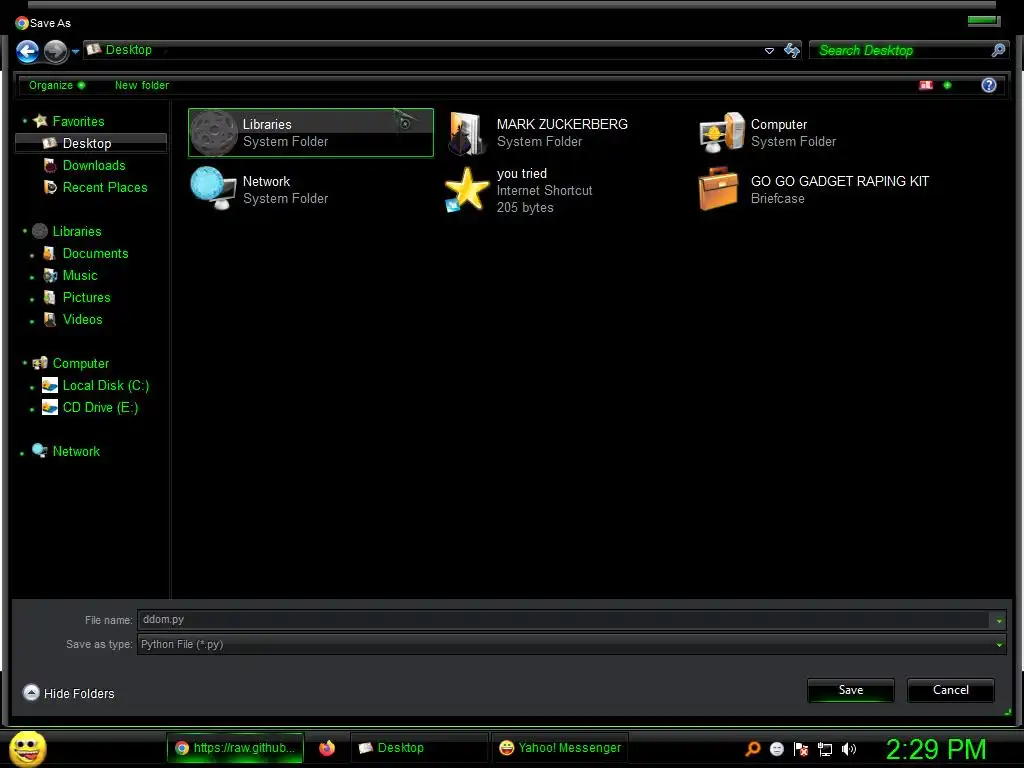Click the 2:29 PM clock
The height and width of the screenshot is (768, 1024).
(935, 749)
